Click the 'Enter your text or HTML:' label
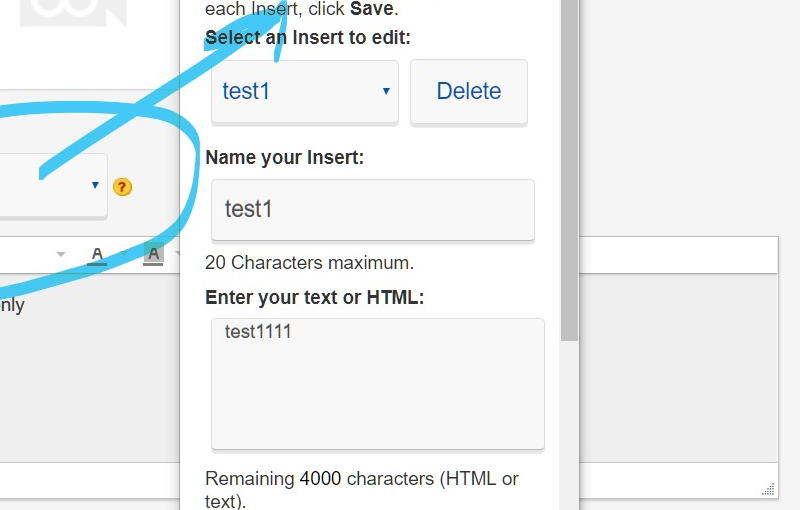 tap(314, 297)
